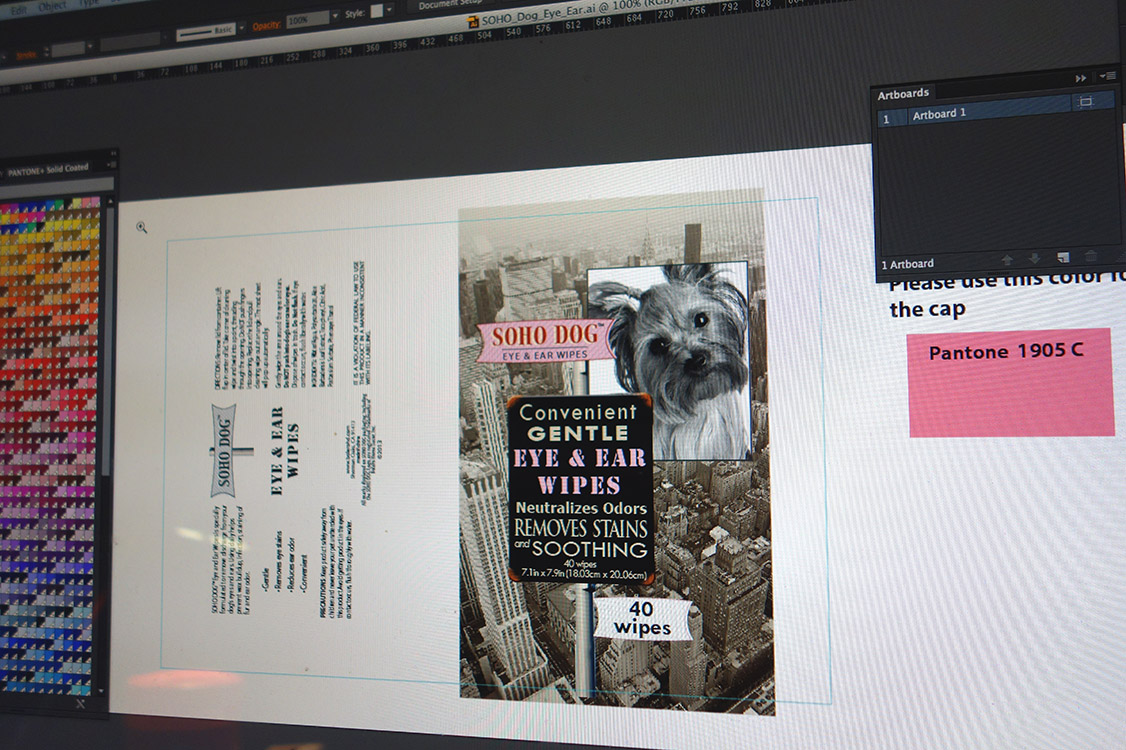Open the stroke weight dropdown arrow
This screenshot has height=750, width=1126.
90,47
